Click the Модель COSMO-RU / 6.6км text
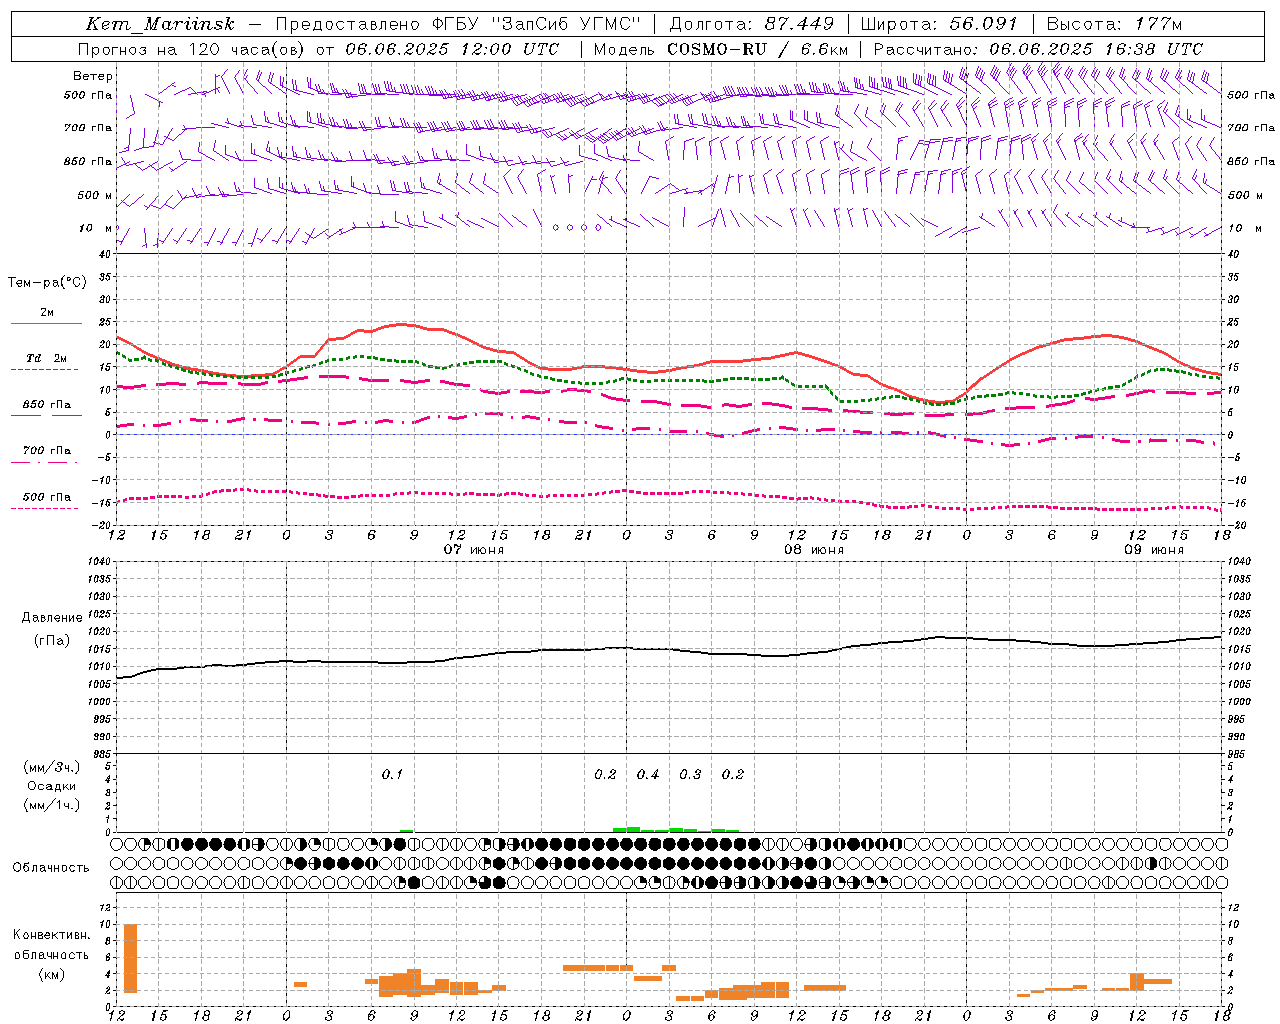1280x1024 pixels. (x=721, y=49)
